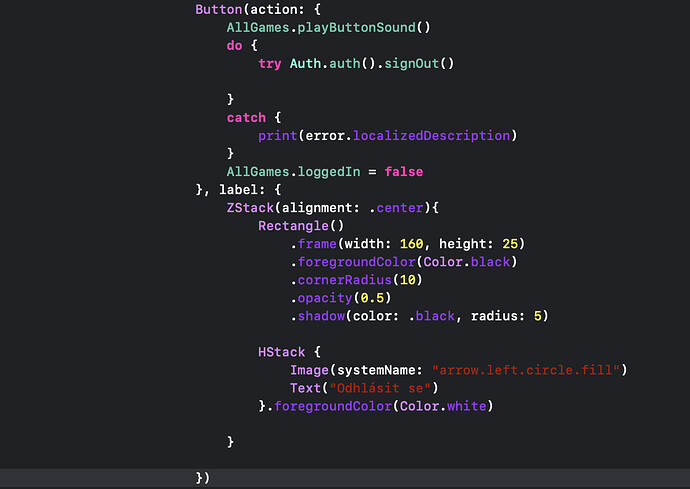Image resolution: width=690 pixels, height=489 pixels.
Task: Click "localizedDescription" in the print statement
Action: (431, 136)
